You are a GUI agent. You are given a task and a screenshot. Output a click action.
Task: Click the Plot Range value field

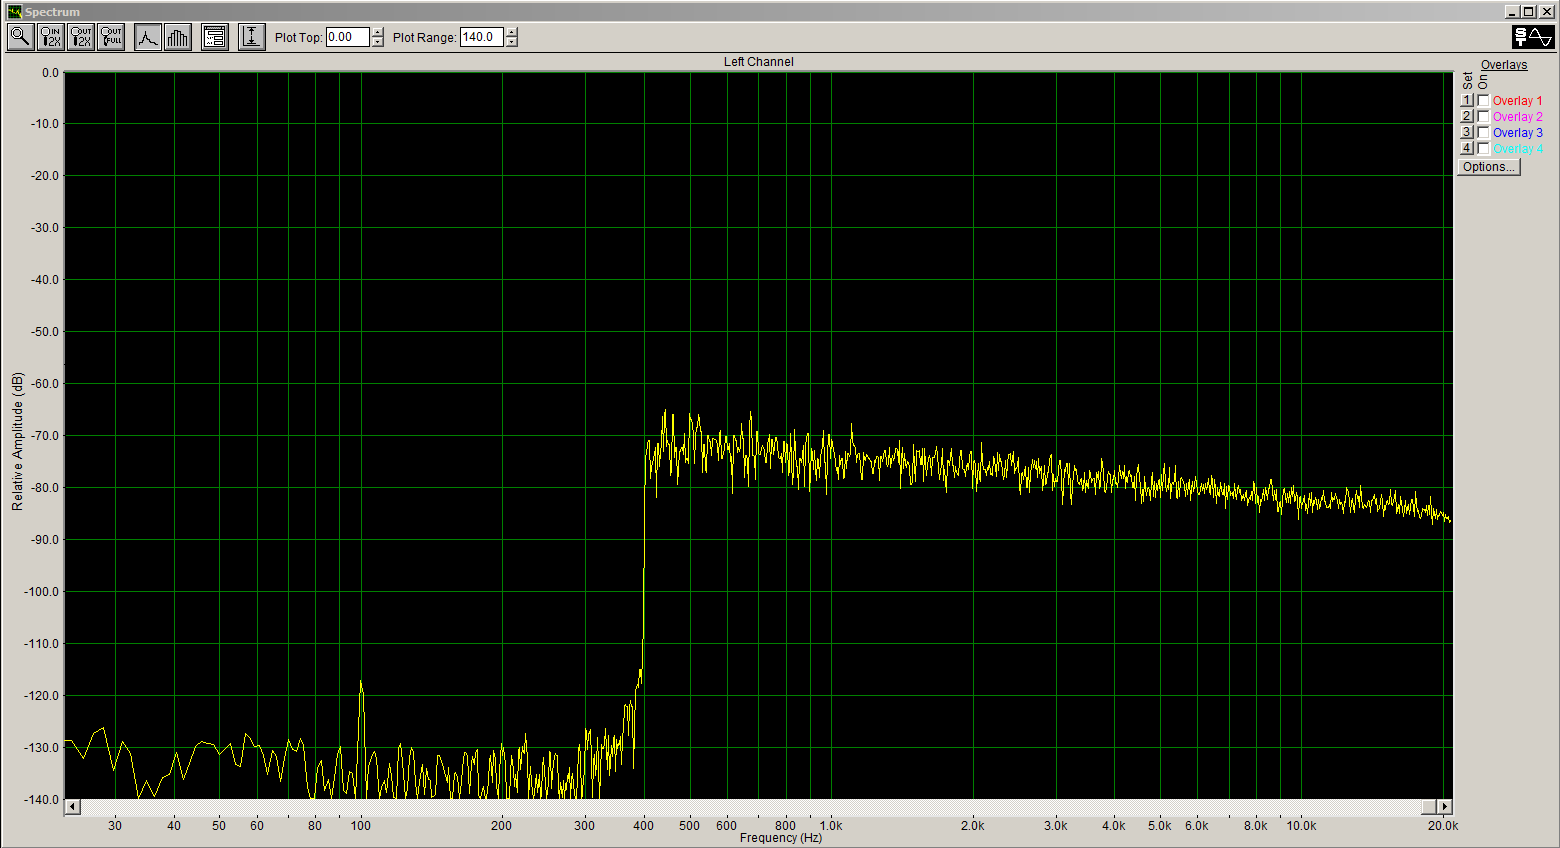click(x=482, y=37)
